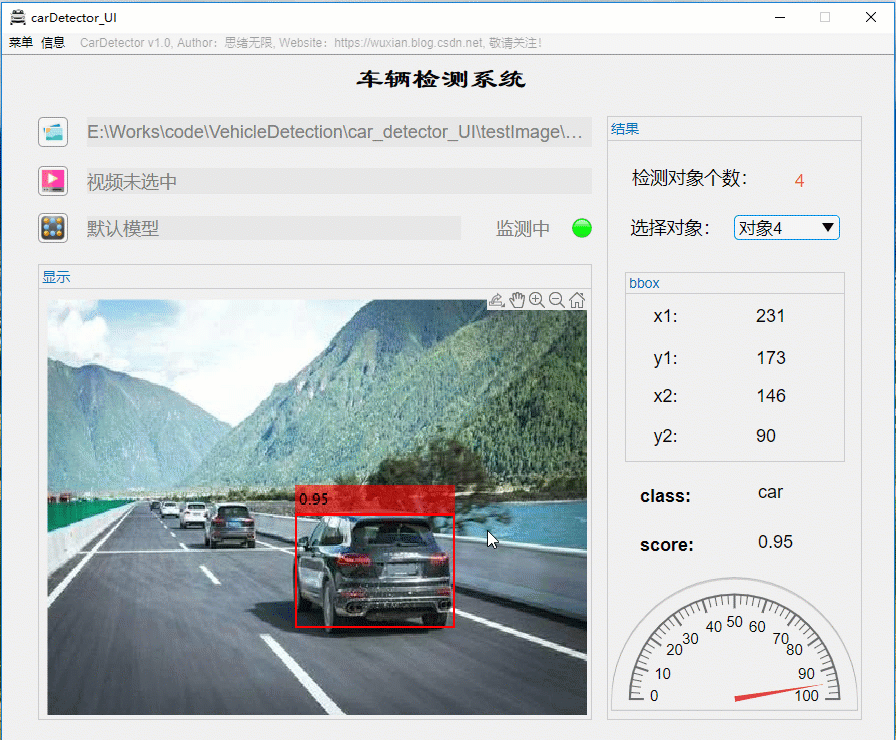Click the 默认模型 model field
The width and height of the screenshot is (896, 740).
coord(274,228)
